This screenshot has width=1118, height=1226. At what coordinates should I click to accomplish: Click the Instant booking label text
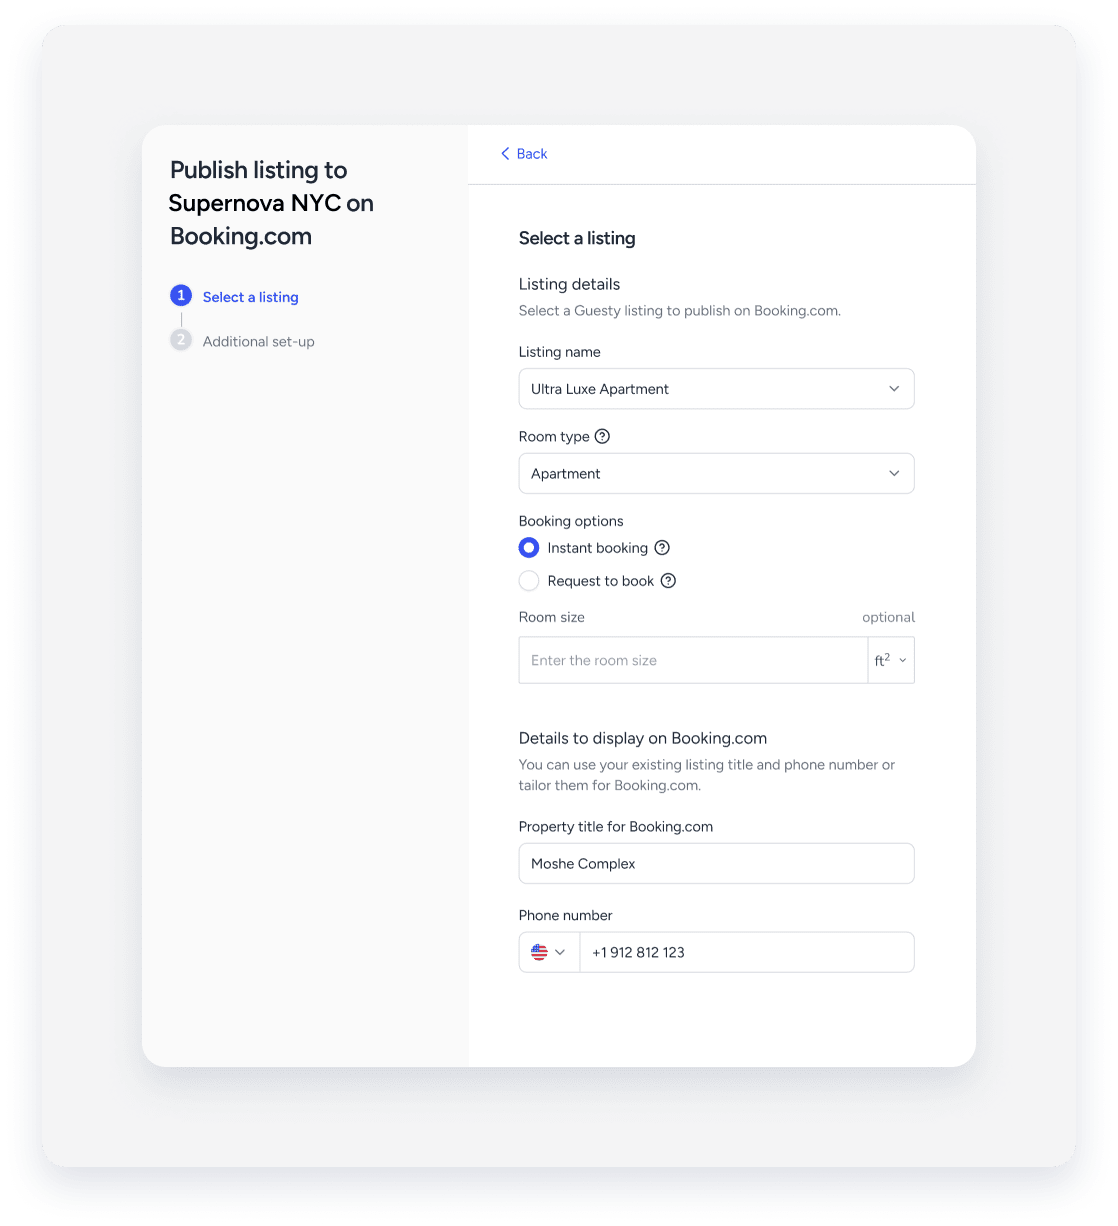(x=598, y=548)
